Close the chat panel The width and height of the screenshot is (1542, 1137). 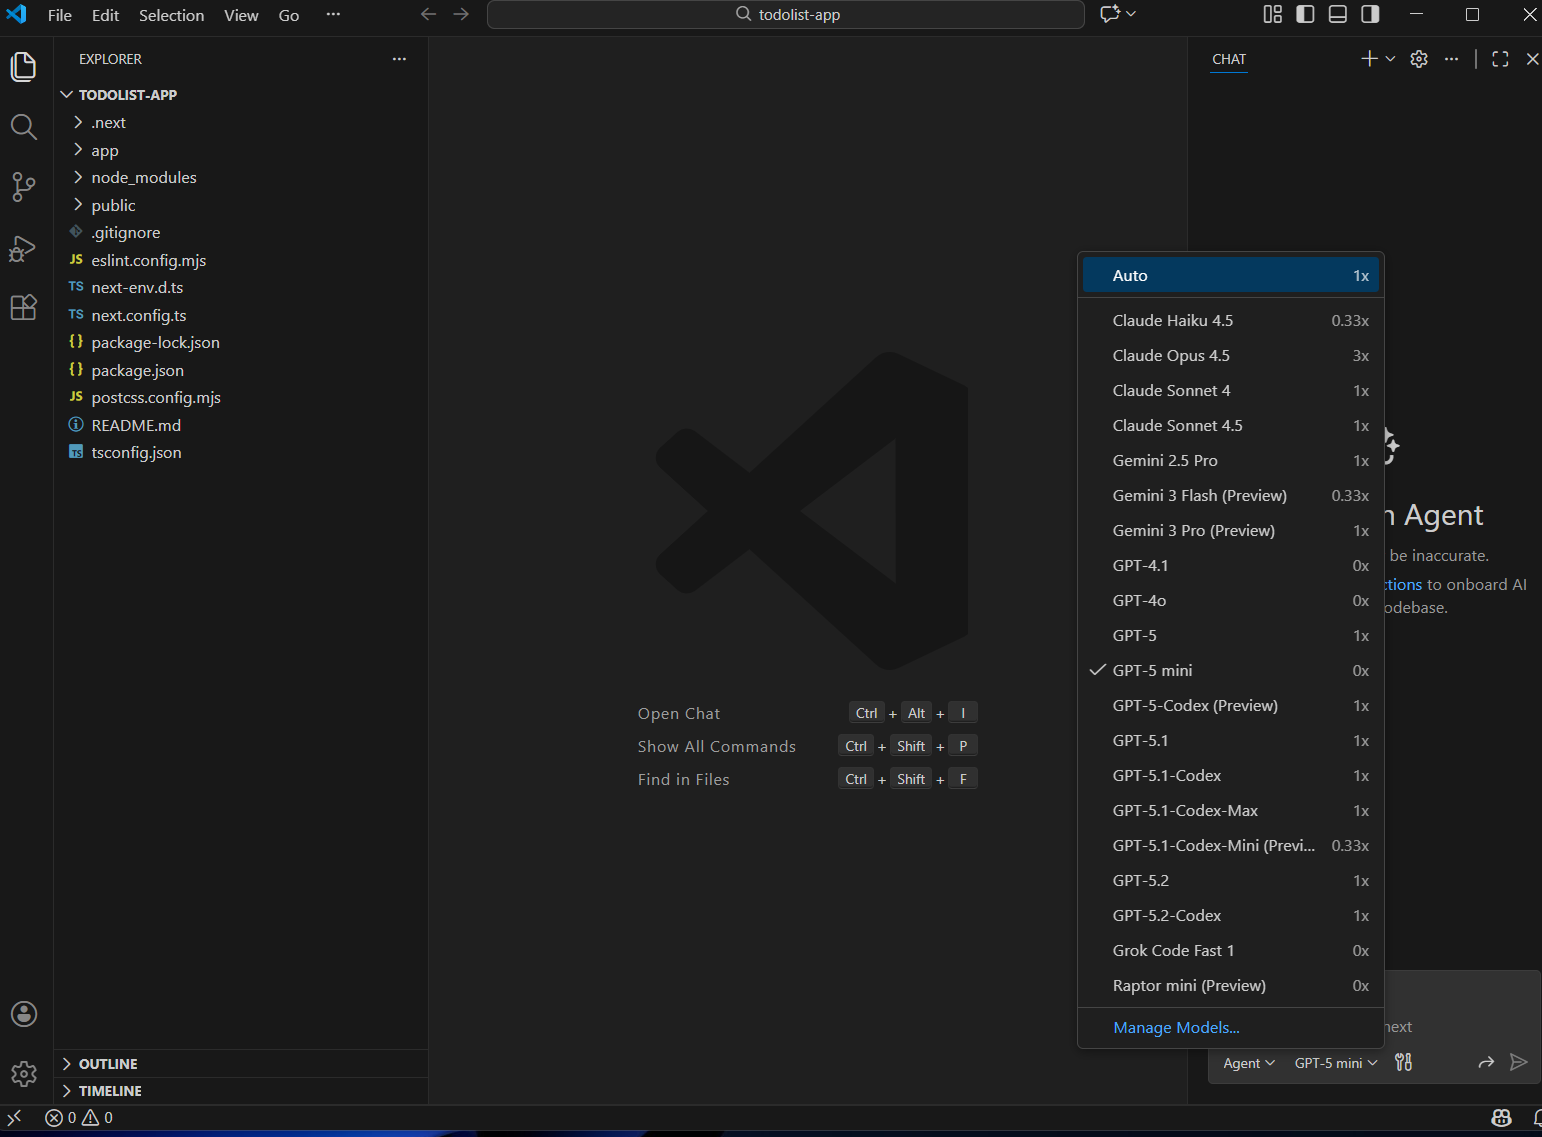click(x=1532, y=59)
